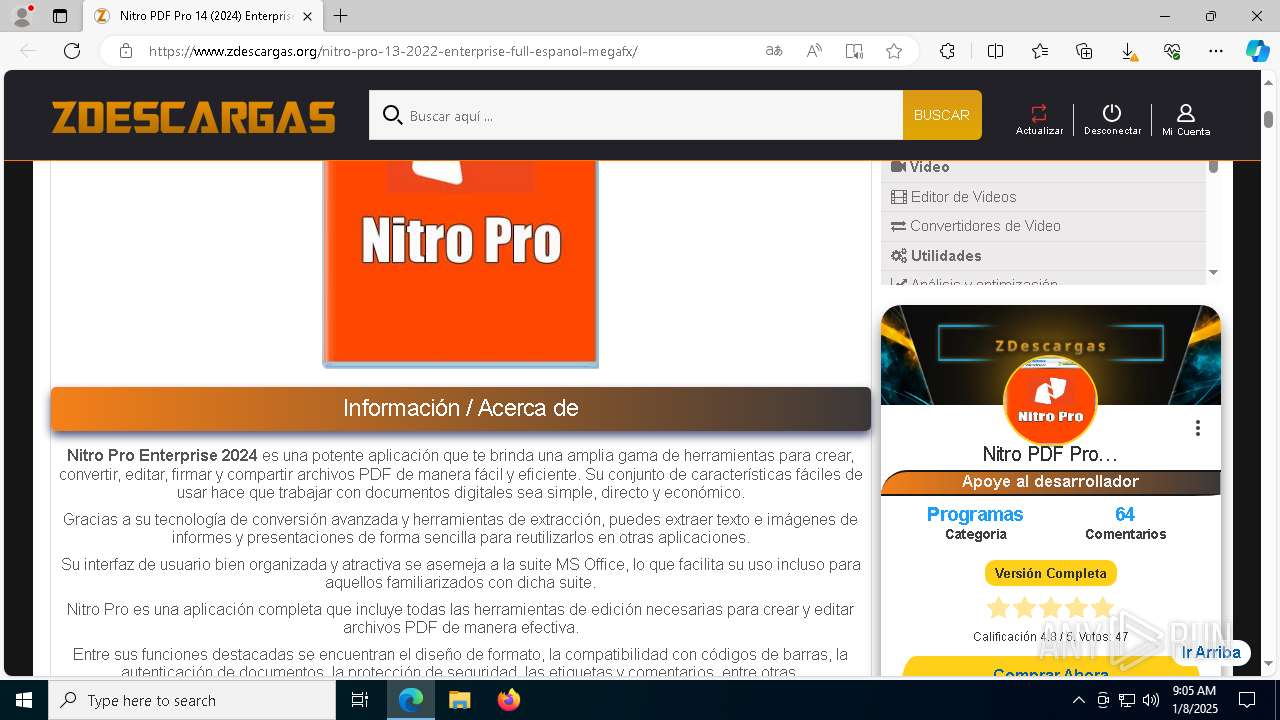Click Ir Arriba button

click(x=1211, y=652)
